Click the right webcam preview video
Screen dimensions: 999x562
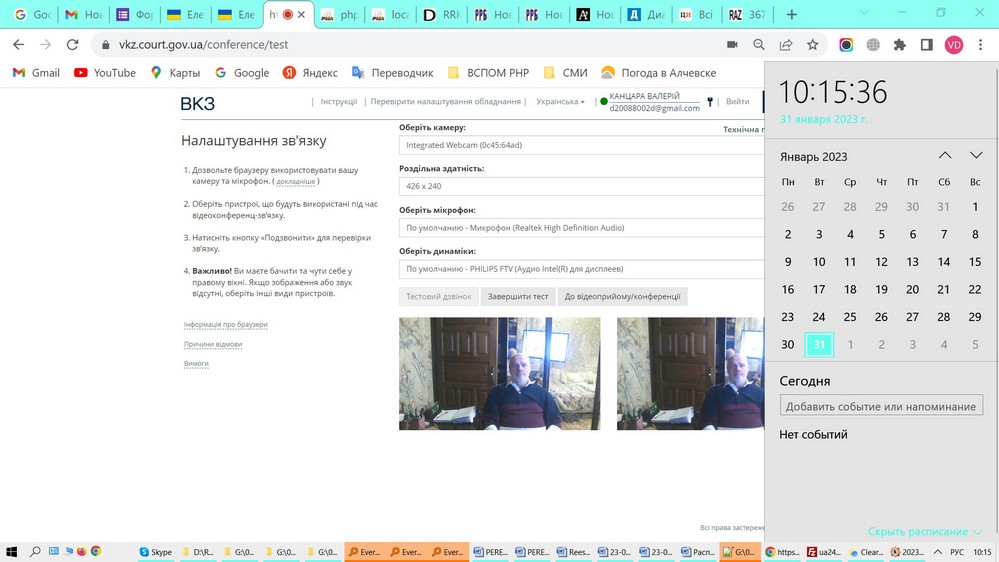pyautogui.click(x=690, y=373)
